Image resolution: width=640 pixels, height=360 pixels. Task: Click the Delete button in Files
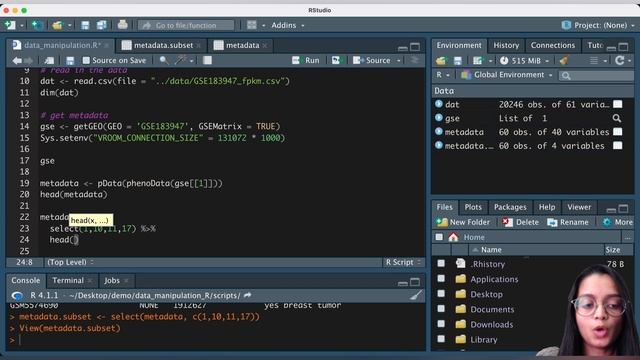(x=520, y=222)
